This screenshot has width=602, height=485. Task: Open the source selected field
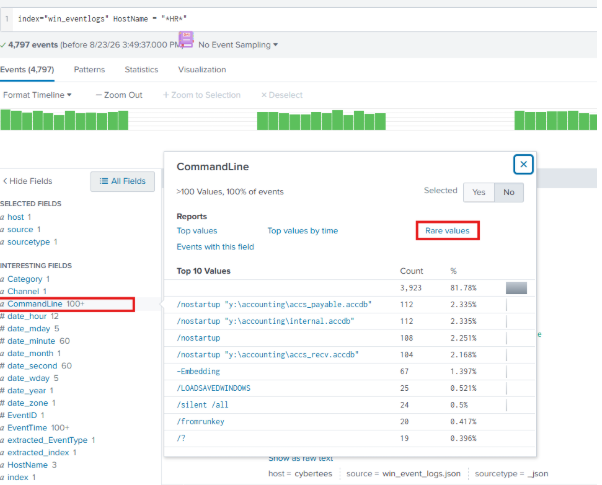point(20,229)
